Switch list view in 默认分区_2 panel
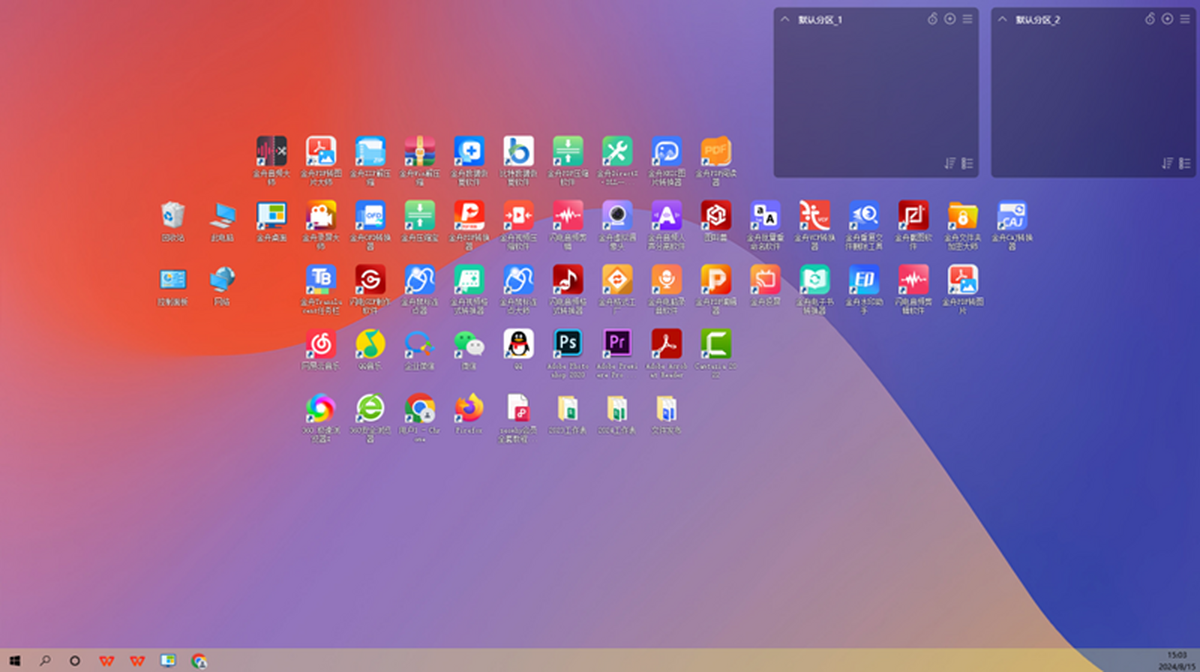This screenshot has width=1200, height=672. [1185, 163]
